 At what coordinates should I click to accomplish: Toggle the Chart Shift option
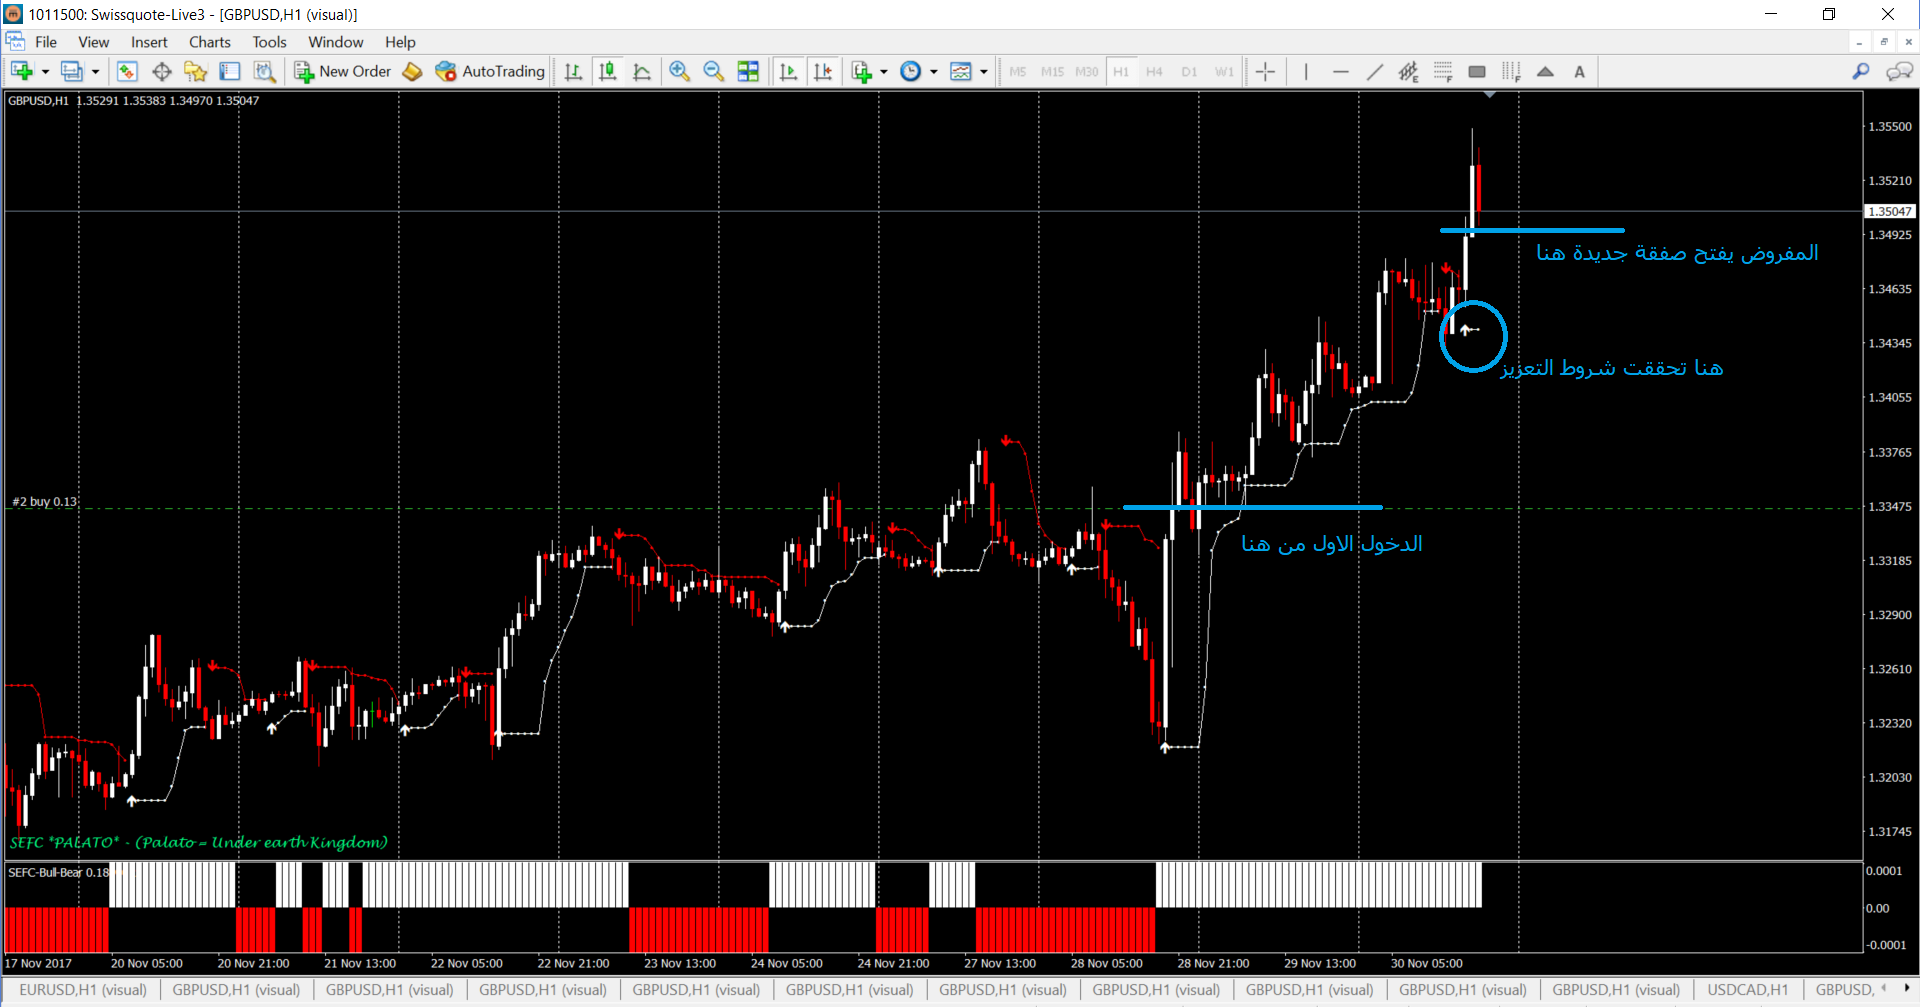823,71
